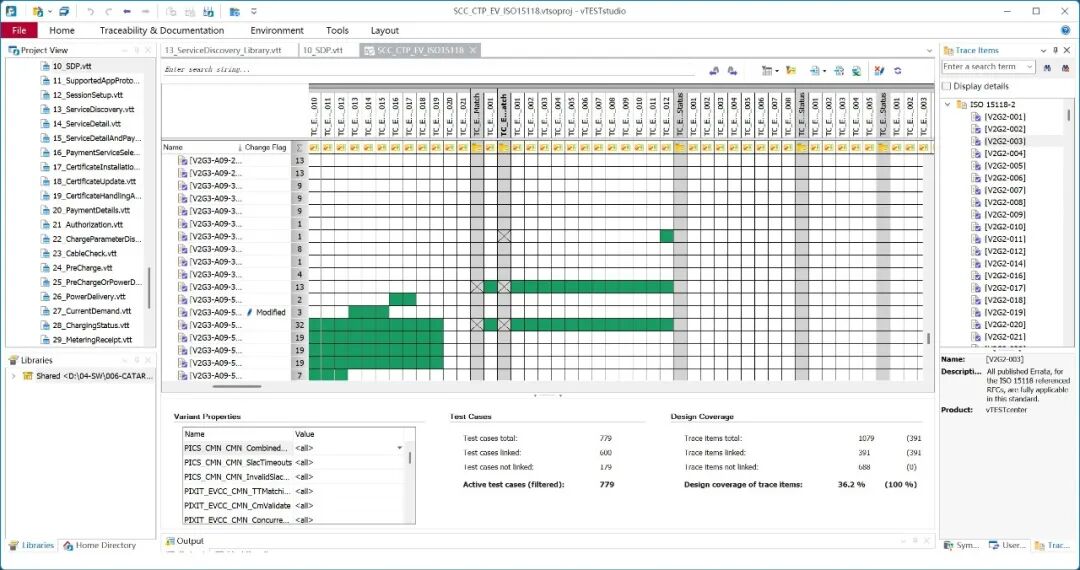Viewport: 1080px width, 570px height.
Task: Open the Trace Items search term dropdown
Action: point(1029,67)
